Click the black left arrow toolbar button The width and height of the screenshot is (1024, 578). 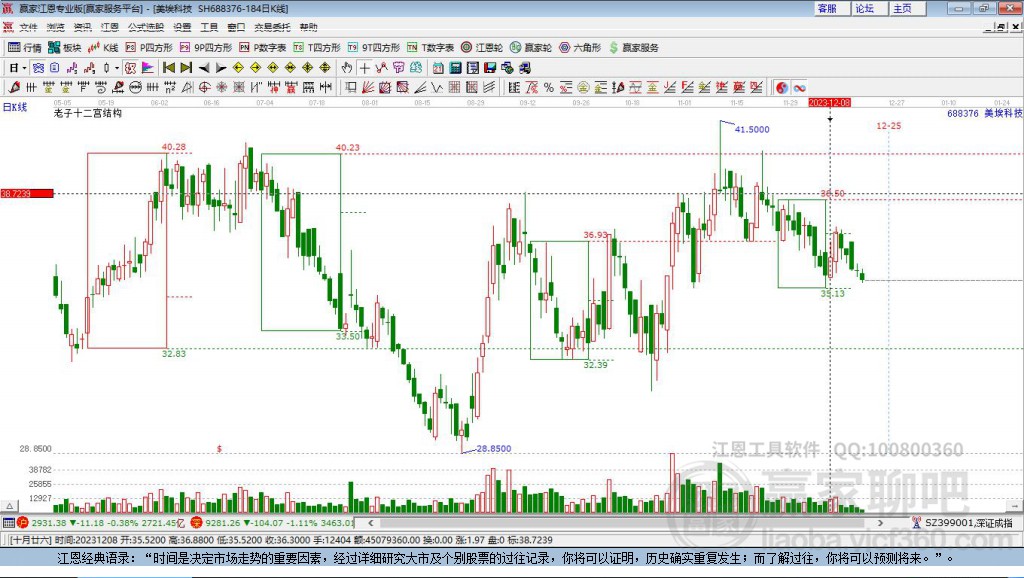(204, 68)
